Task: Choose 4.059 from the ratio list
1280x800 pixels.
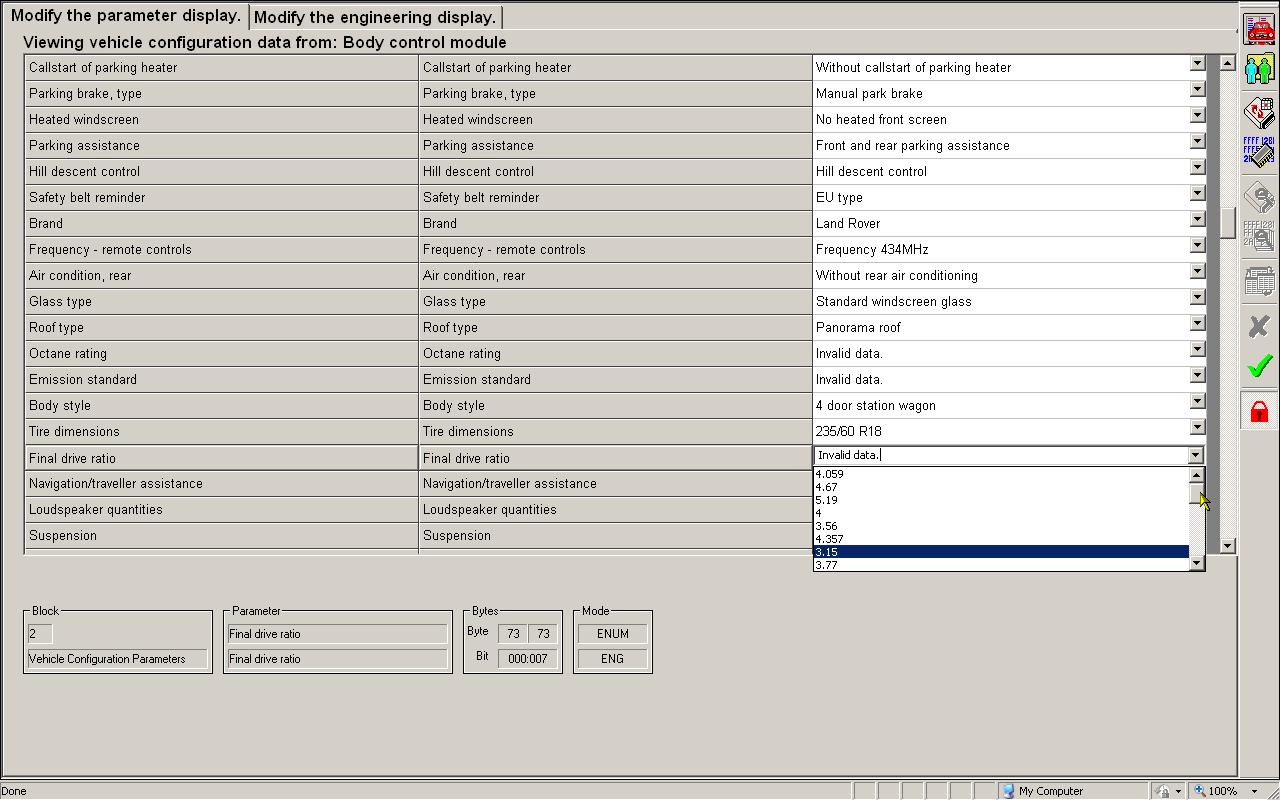Action: tap(1001, 474)
